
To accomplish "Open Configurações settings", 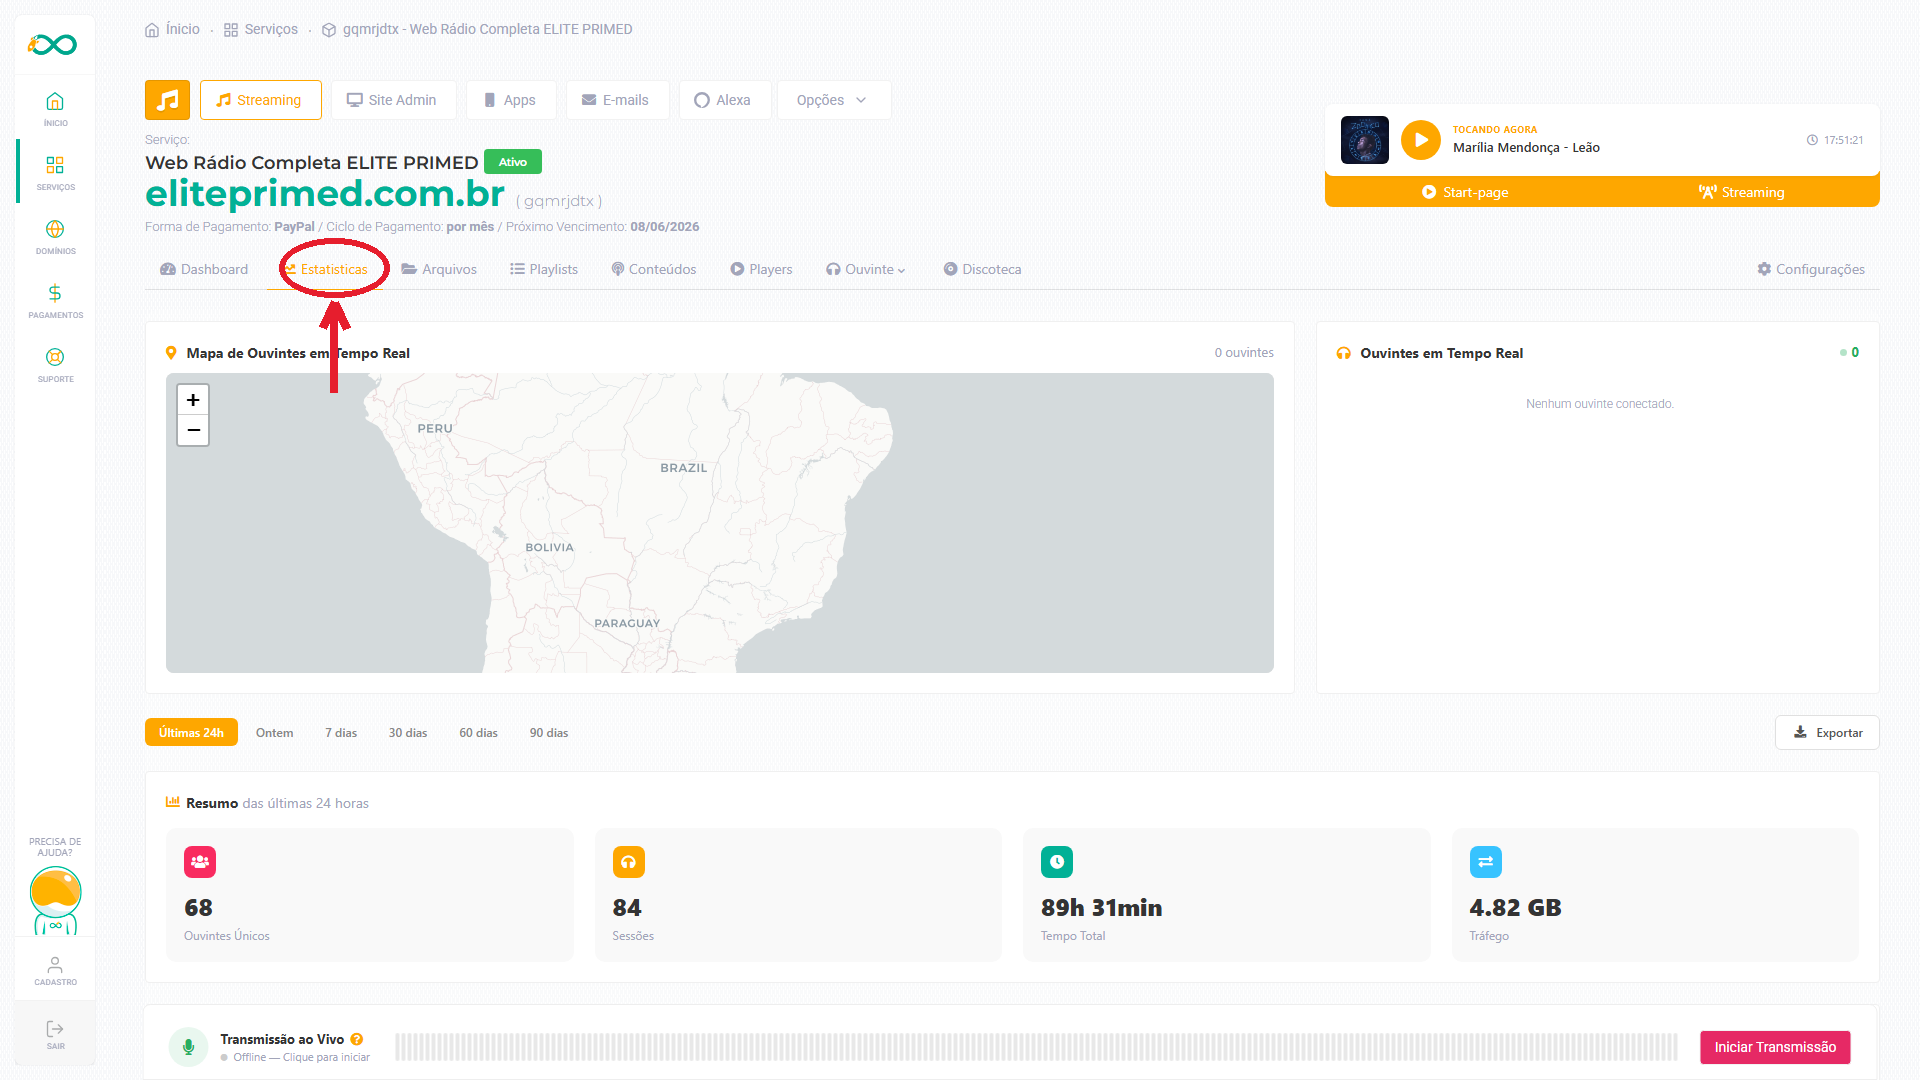I will coord(1811,269).
